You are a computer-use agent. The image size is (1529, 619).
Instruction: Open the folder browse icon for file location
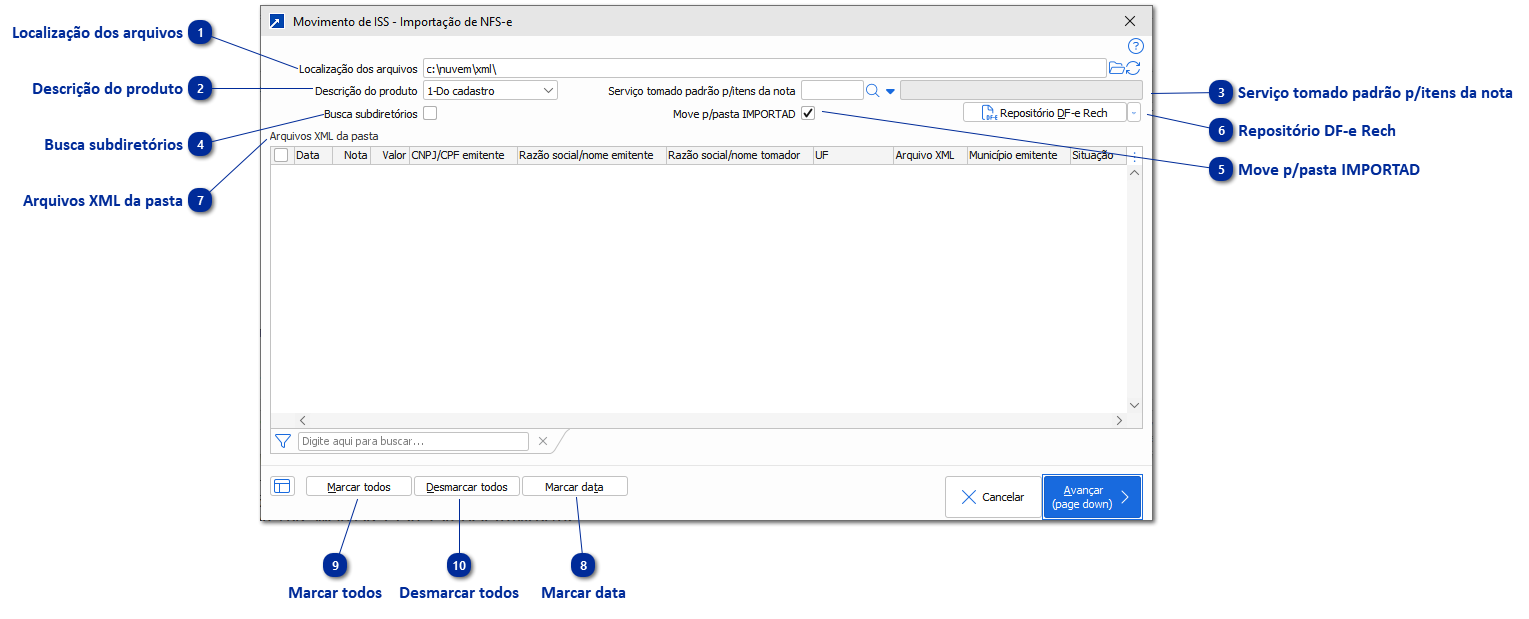(1117, 68)
